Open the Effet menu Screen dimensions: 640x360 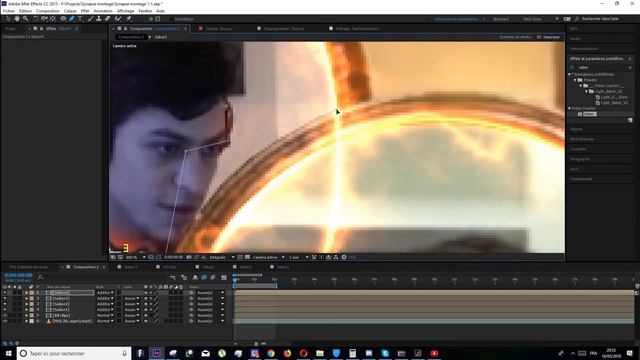pyautogui.click(x=85, y=11)
